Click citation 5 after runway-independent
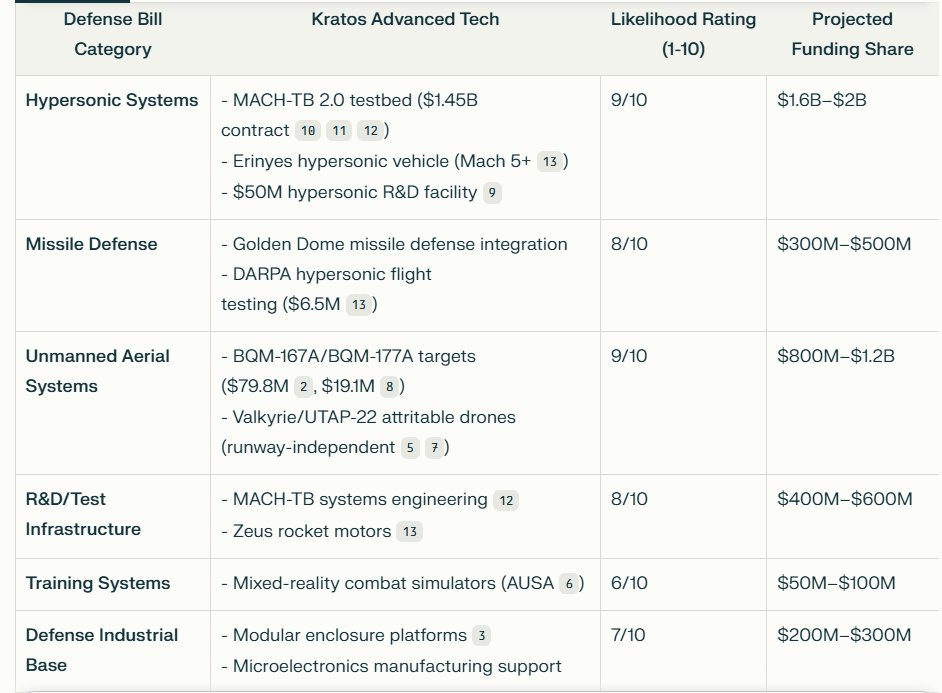942x693 pixels. click(410, 447)
